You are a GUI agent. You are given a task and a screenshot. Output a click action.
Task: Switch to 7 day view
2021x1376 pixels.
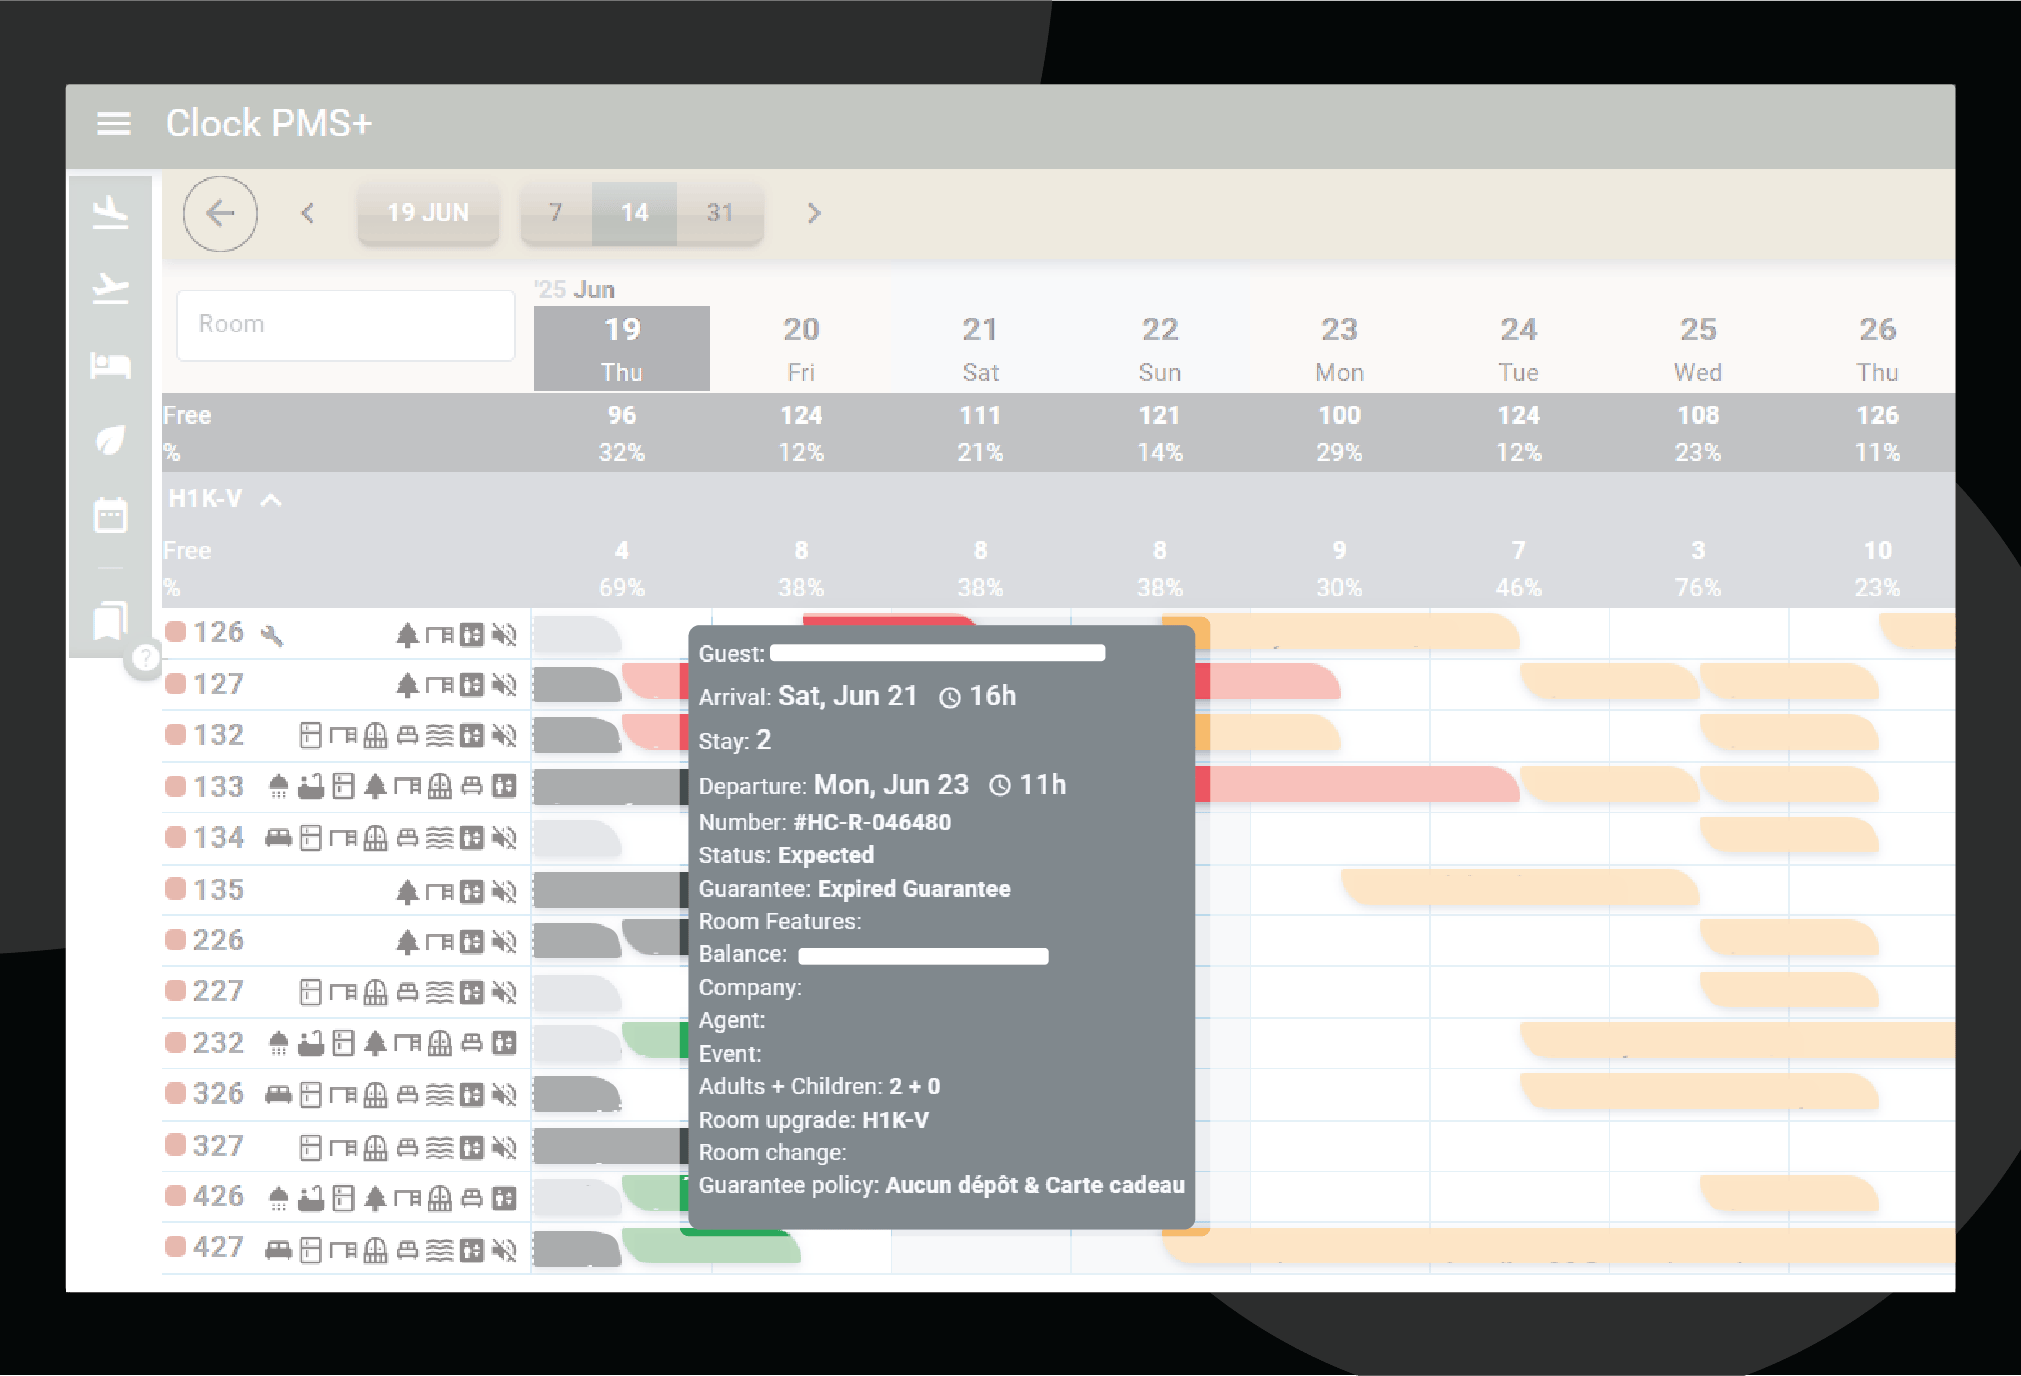[556, 213]
